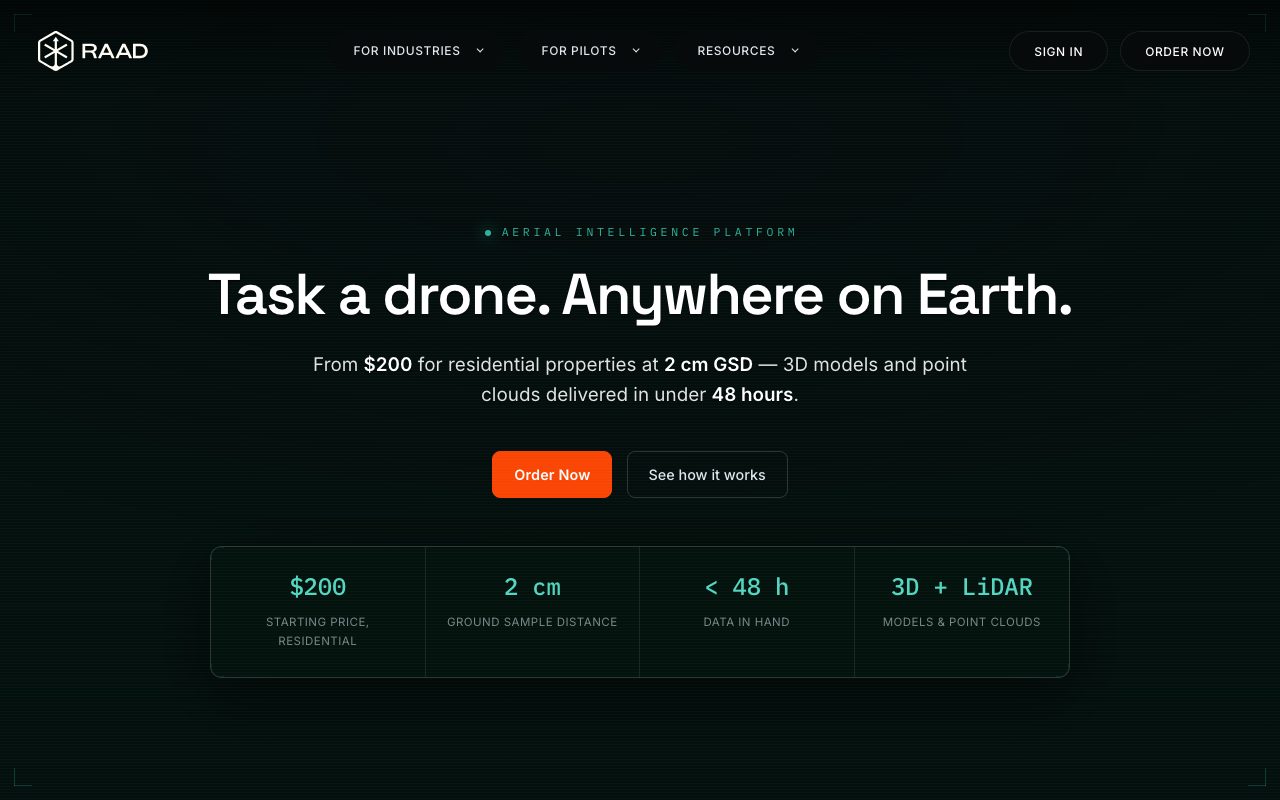This screenshot has width=1280, height=800.
Task: Click the Models & Point Clouds label
Action: click(962, 622)
